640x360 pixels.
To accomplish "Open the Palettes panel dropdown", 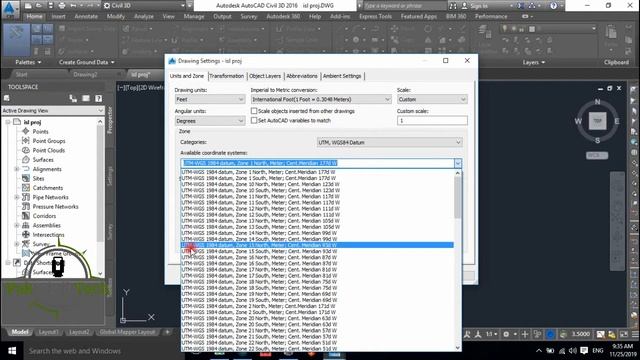I will coord(28,62).
